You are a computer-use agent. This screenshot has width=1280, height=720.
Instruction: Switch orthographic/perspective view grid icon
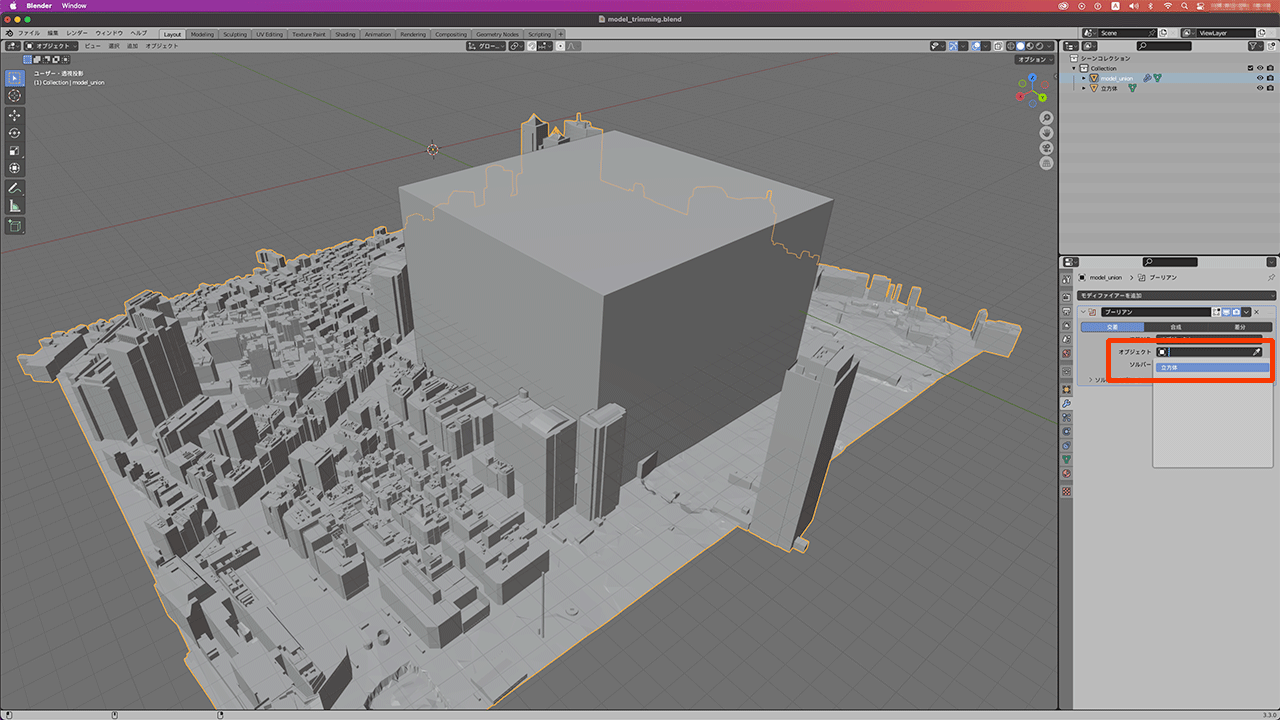point(1046,162)
